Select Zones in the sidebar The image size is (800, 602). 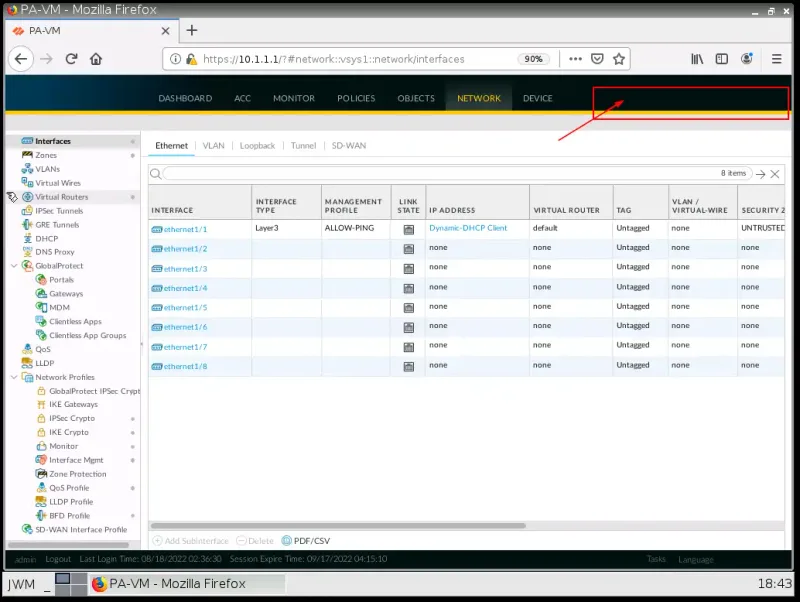[x=46, y=155]
